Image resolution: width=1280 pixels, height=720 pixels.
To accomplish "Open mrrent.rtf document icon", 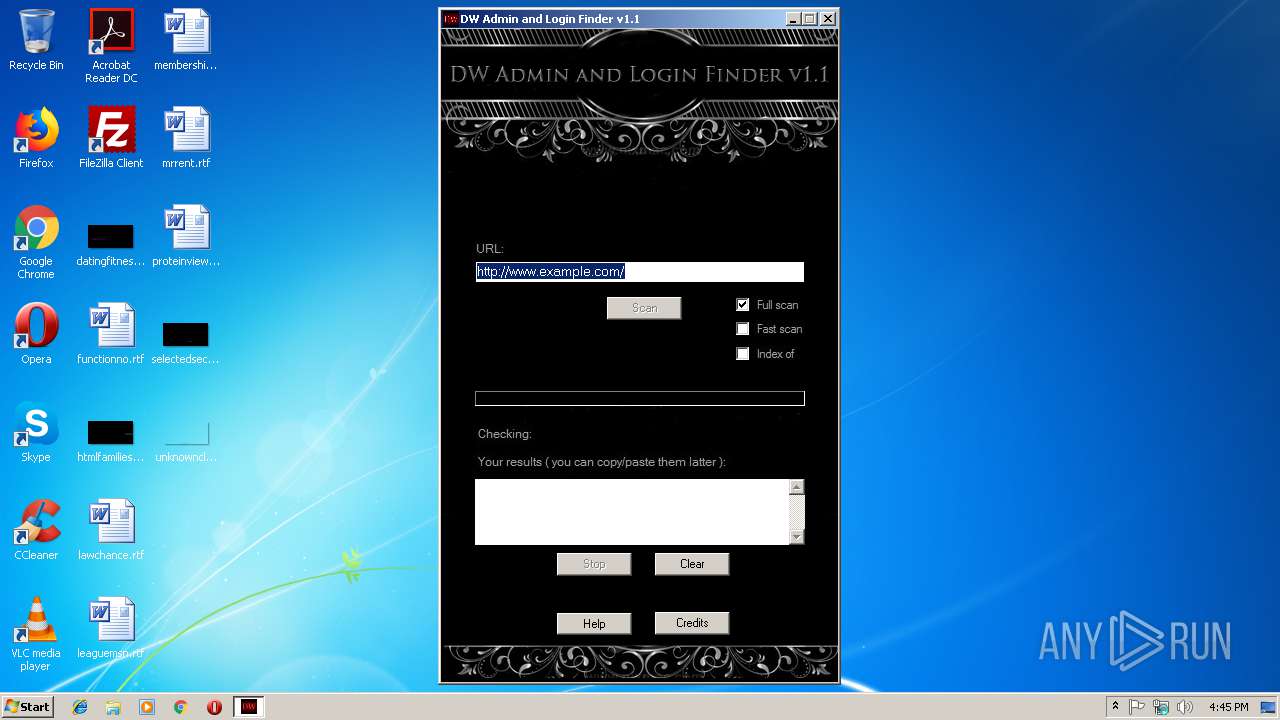I will coord(186,138).
